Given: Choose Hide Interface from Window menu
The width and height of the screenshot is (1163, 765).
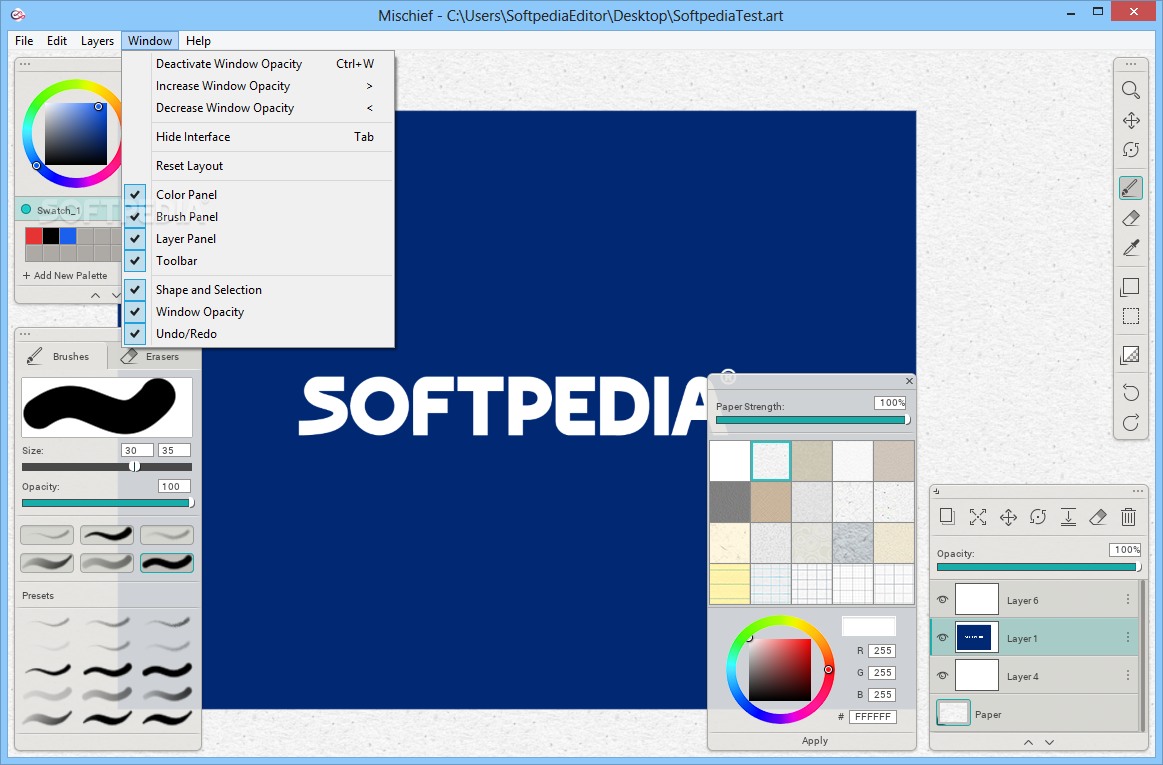Looking at the screenshot, I should pyautogui.click(x=258, y=137).
